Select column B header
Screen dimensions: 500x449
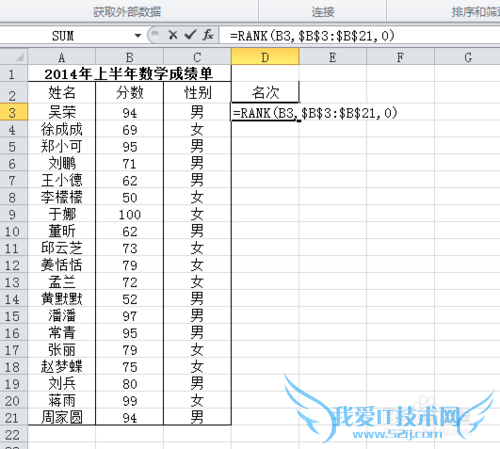(130, 57)
